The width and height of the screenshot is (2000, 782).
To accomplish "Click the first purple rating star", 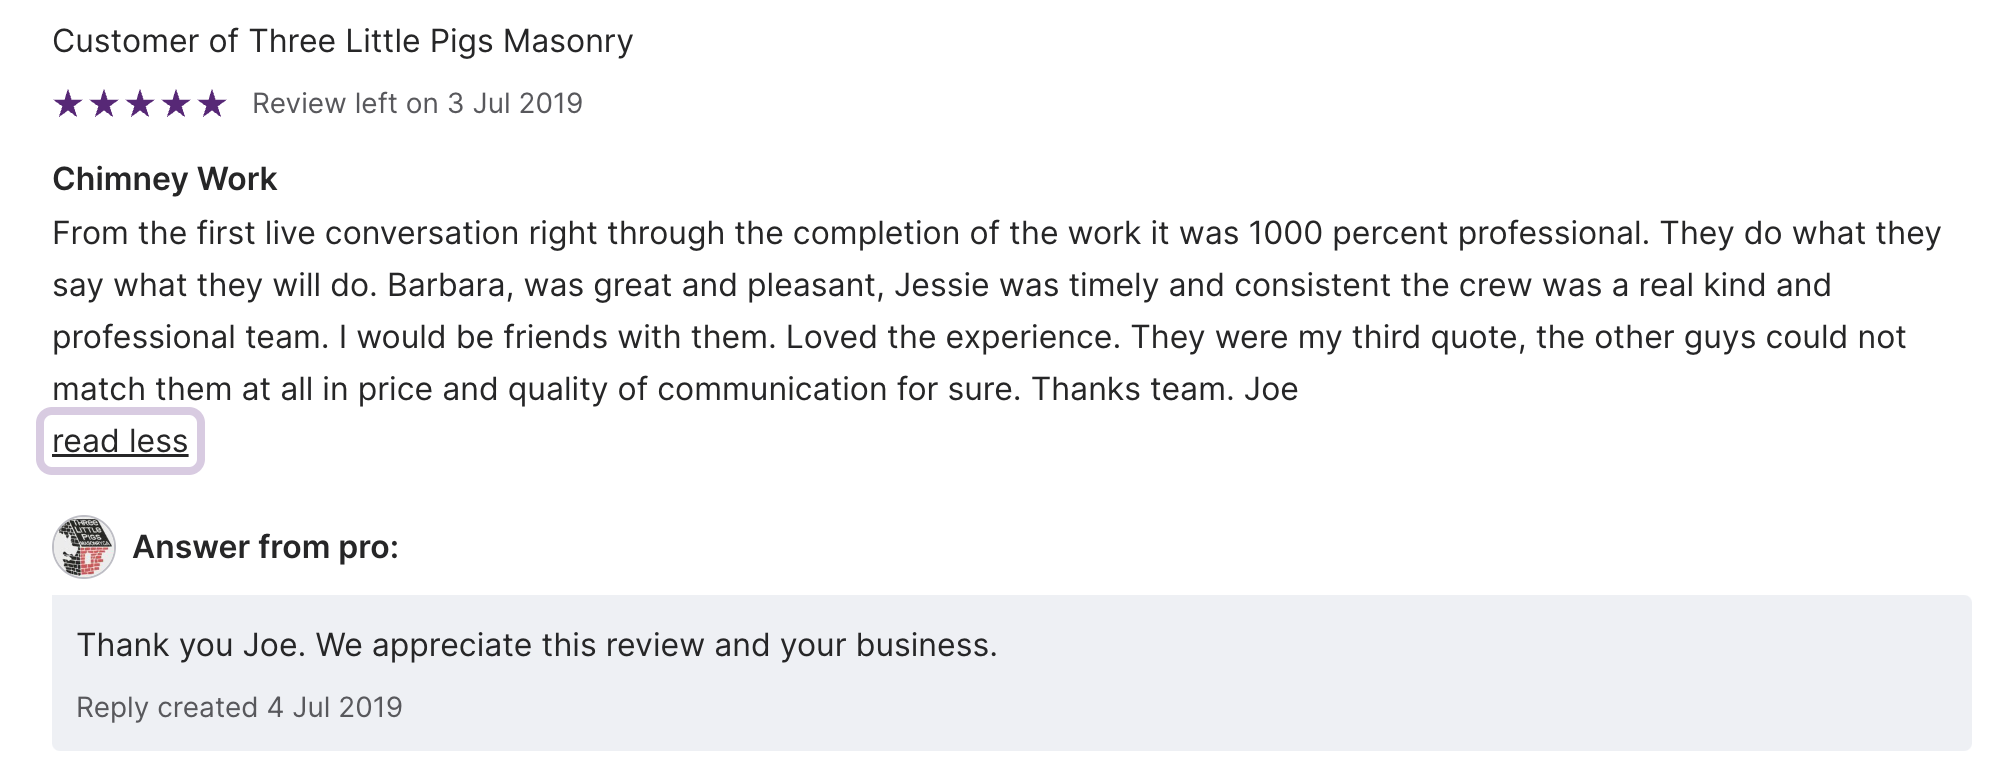I will click(x=68, y=104).
